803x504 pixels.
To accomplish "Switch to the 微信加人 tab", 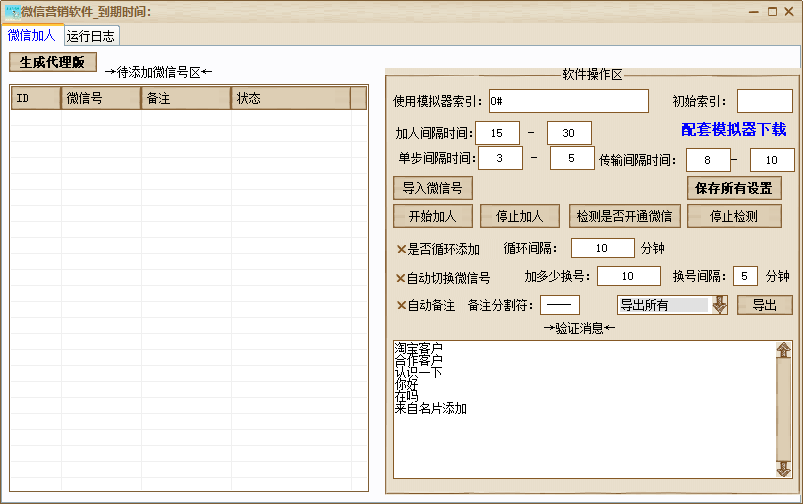I will [x=32, y=35].
